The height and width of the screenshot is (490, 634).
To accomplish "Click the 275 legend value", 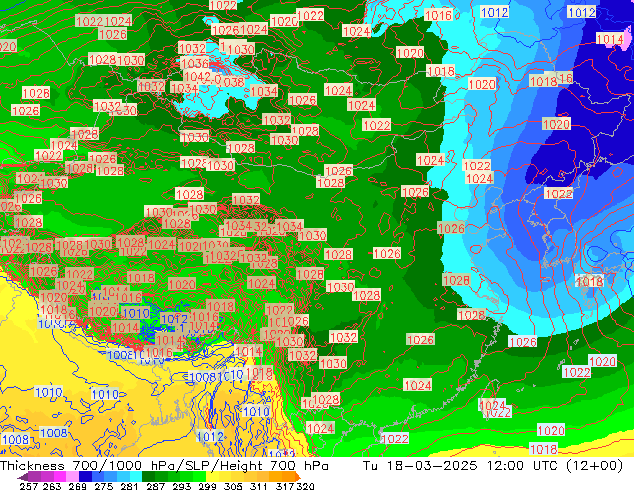I will click(x=104, y=486).
